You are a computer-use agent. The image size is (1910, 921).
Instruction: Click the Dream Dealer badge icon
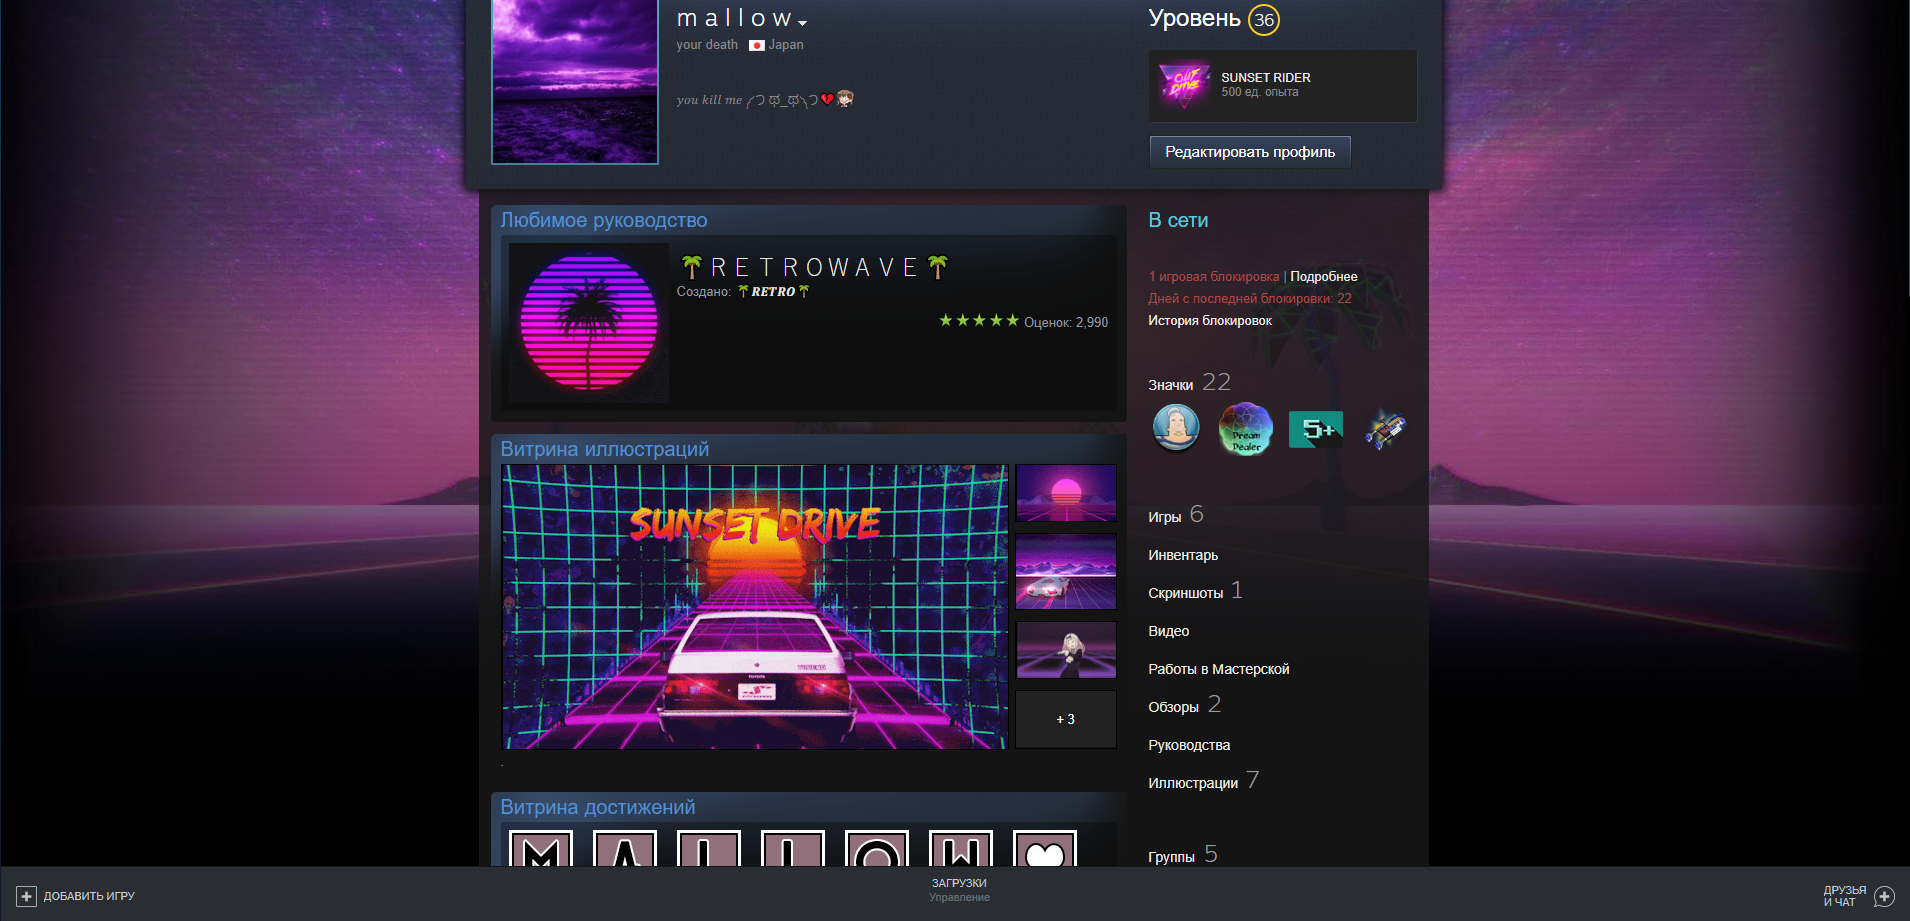[1246, 428]
